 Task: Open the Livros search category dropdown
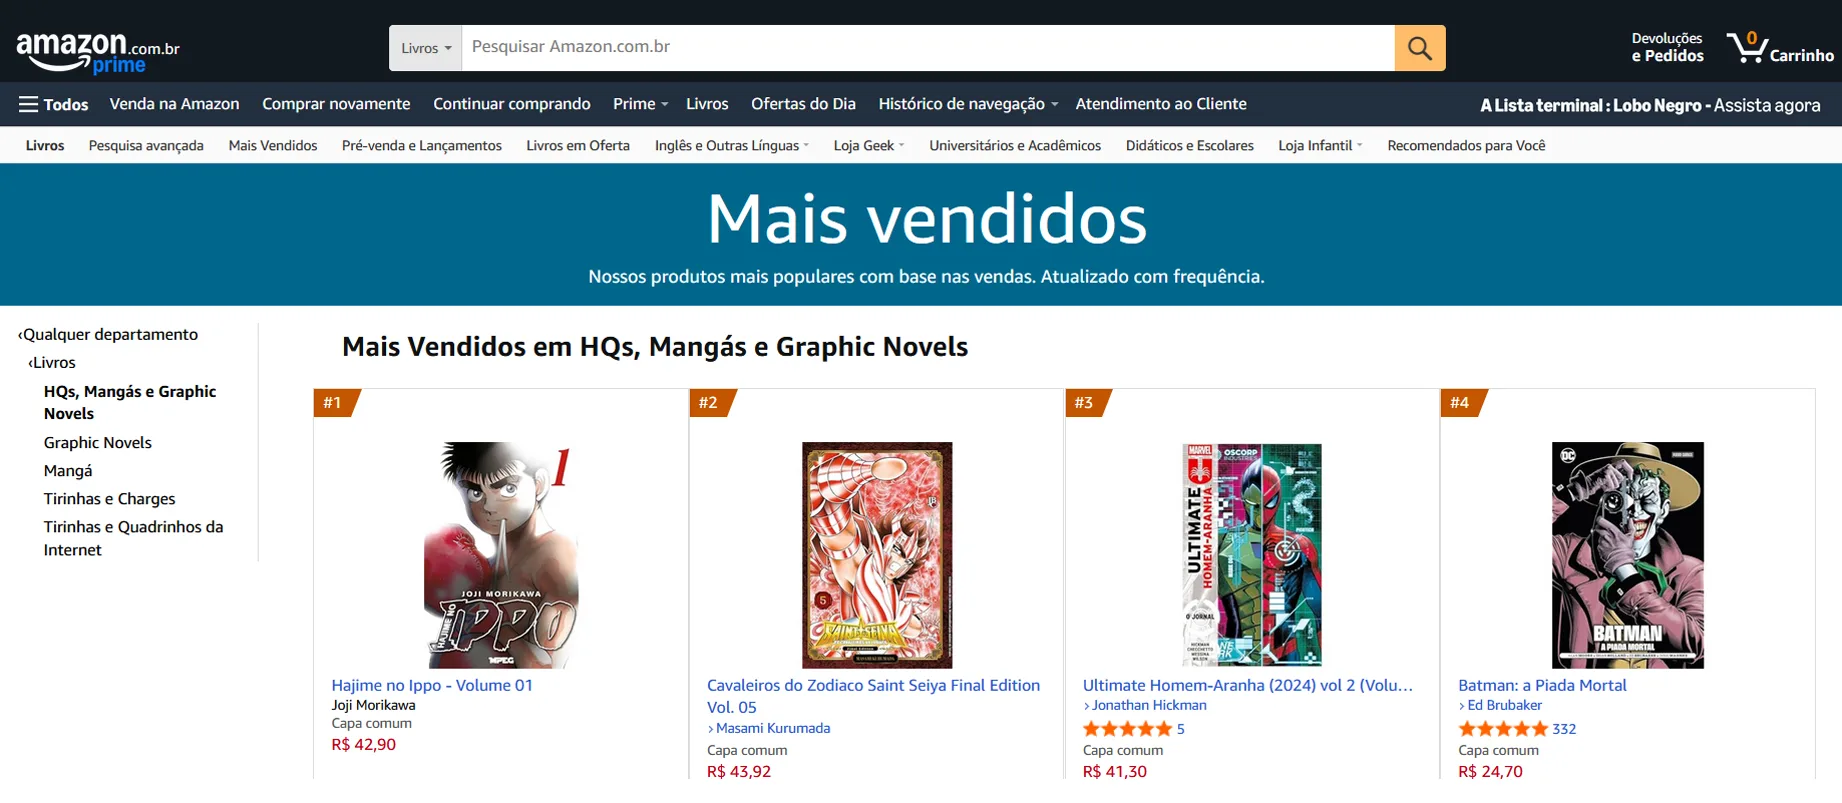coord(426,48)
